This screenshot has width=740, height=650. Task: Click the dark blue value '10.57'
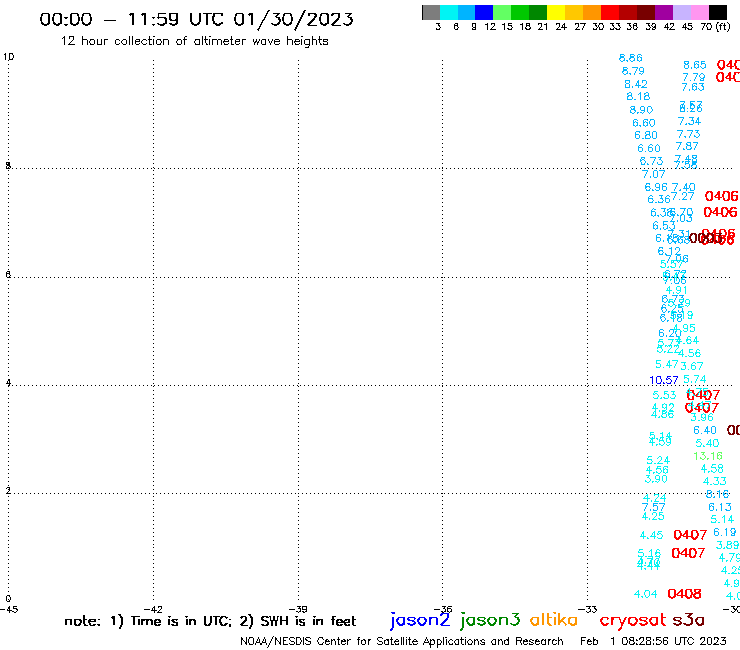[664, 380]
